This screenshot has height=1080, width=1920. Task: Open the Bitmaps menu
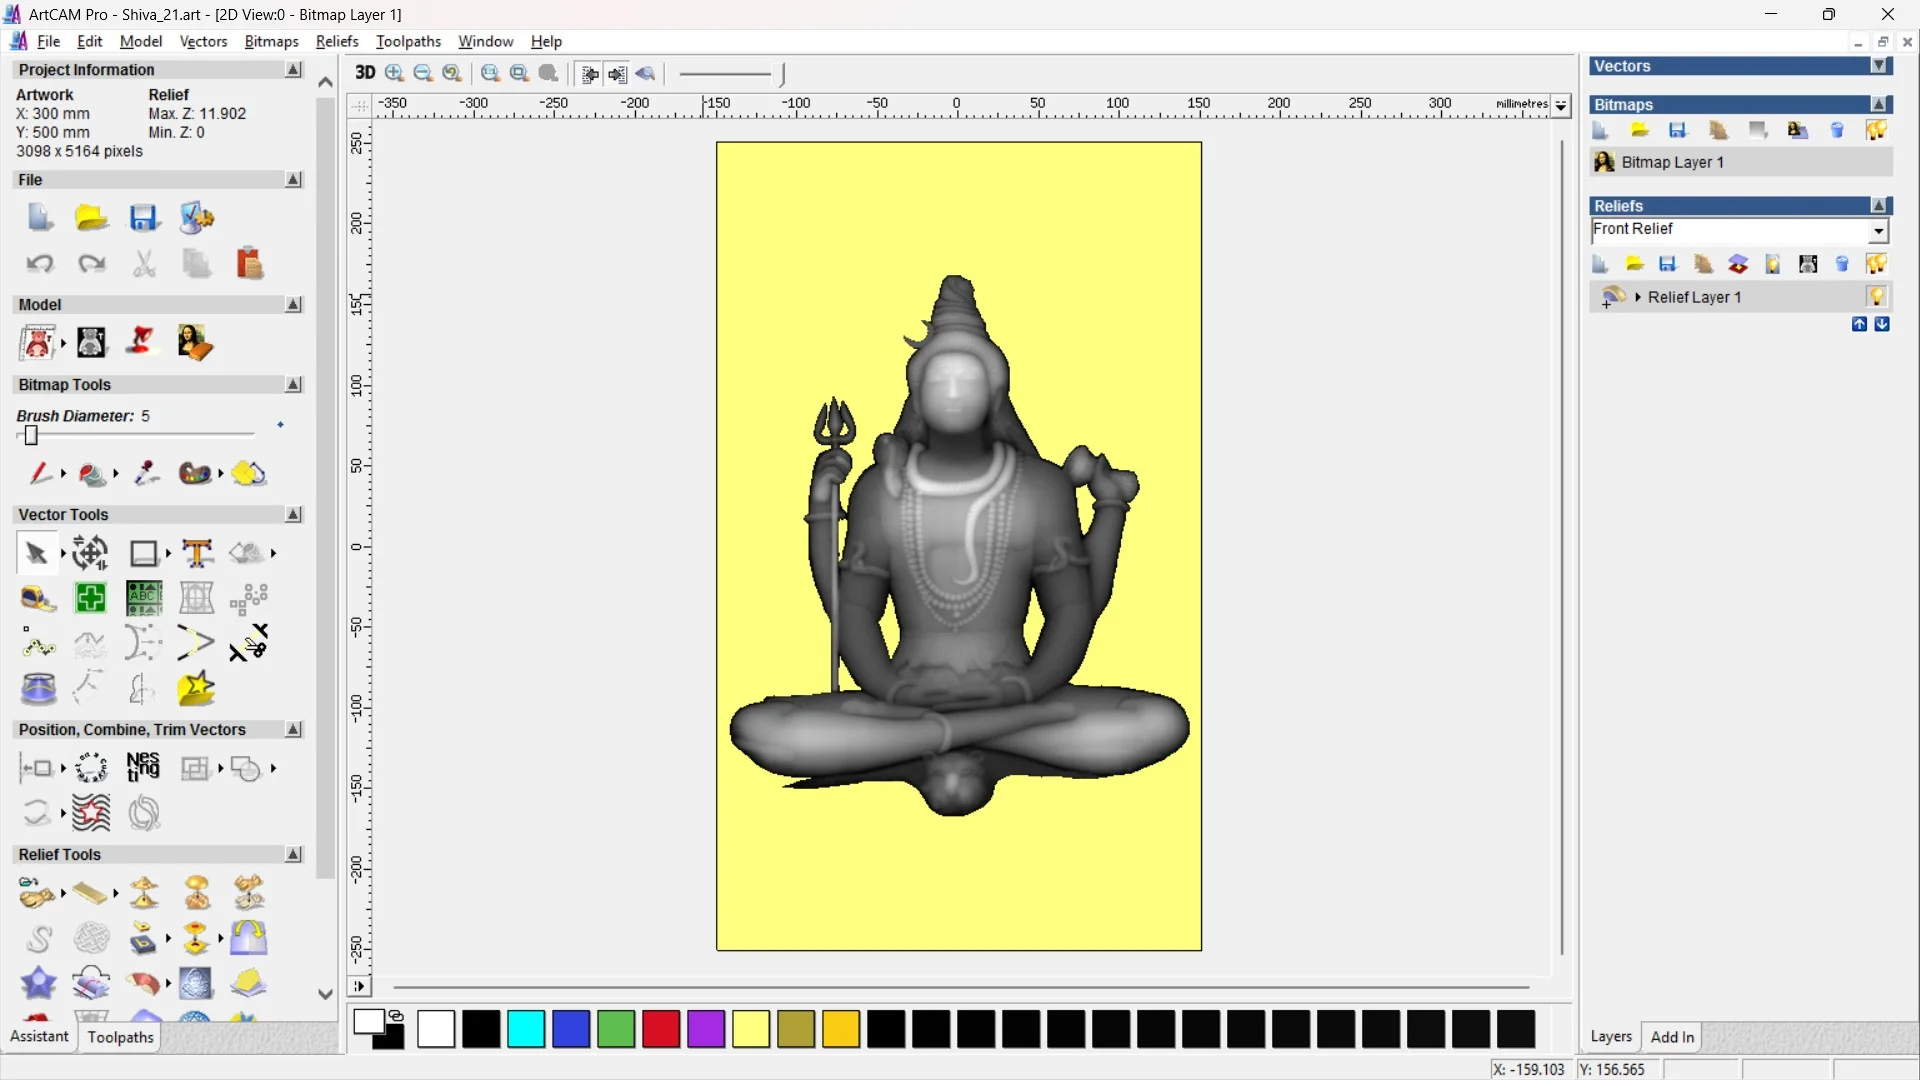270,41
